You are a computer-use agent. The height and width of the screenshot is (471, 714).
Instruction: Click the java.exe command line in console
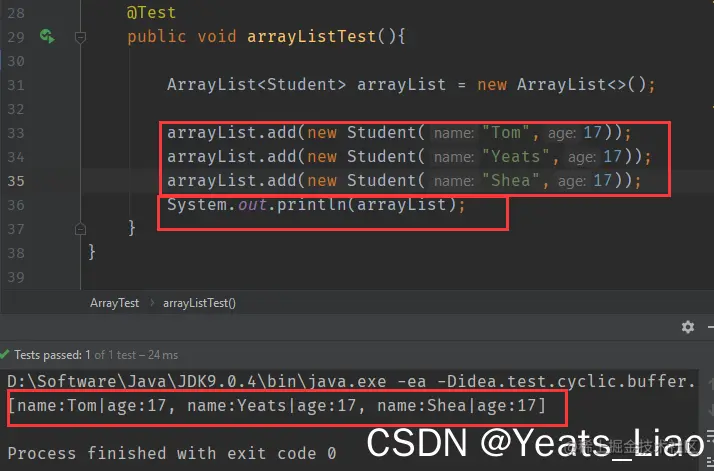pyautogui.click(x=351, y=381)
